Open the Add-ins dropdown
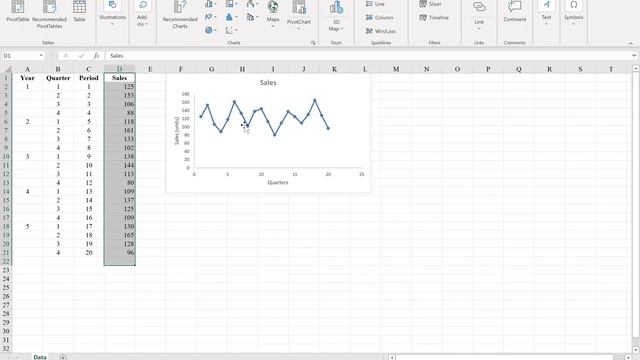640x360 pixels. 142,14
